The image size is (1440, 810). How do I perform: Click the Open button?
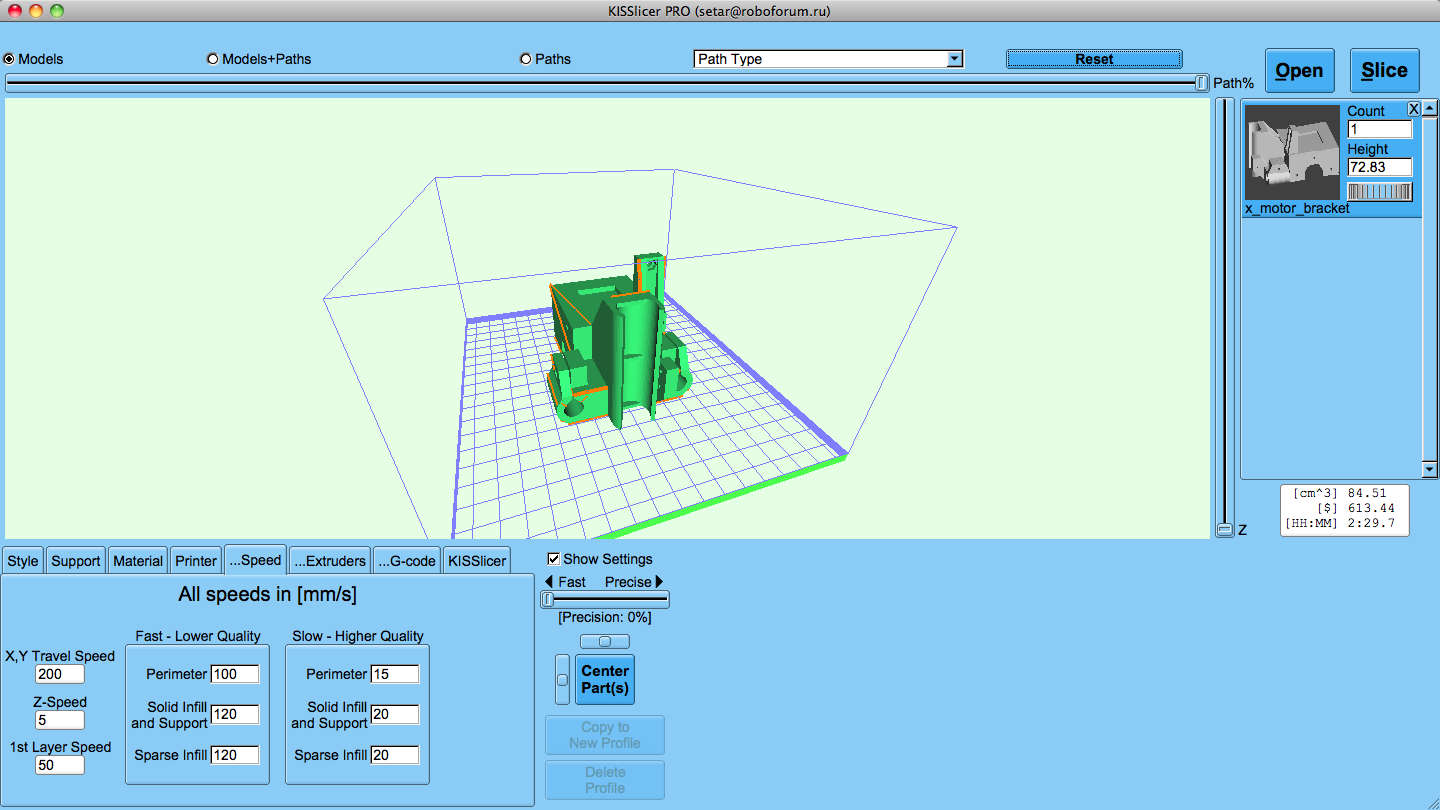1299,71
